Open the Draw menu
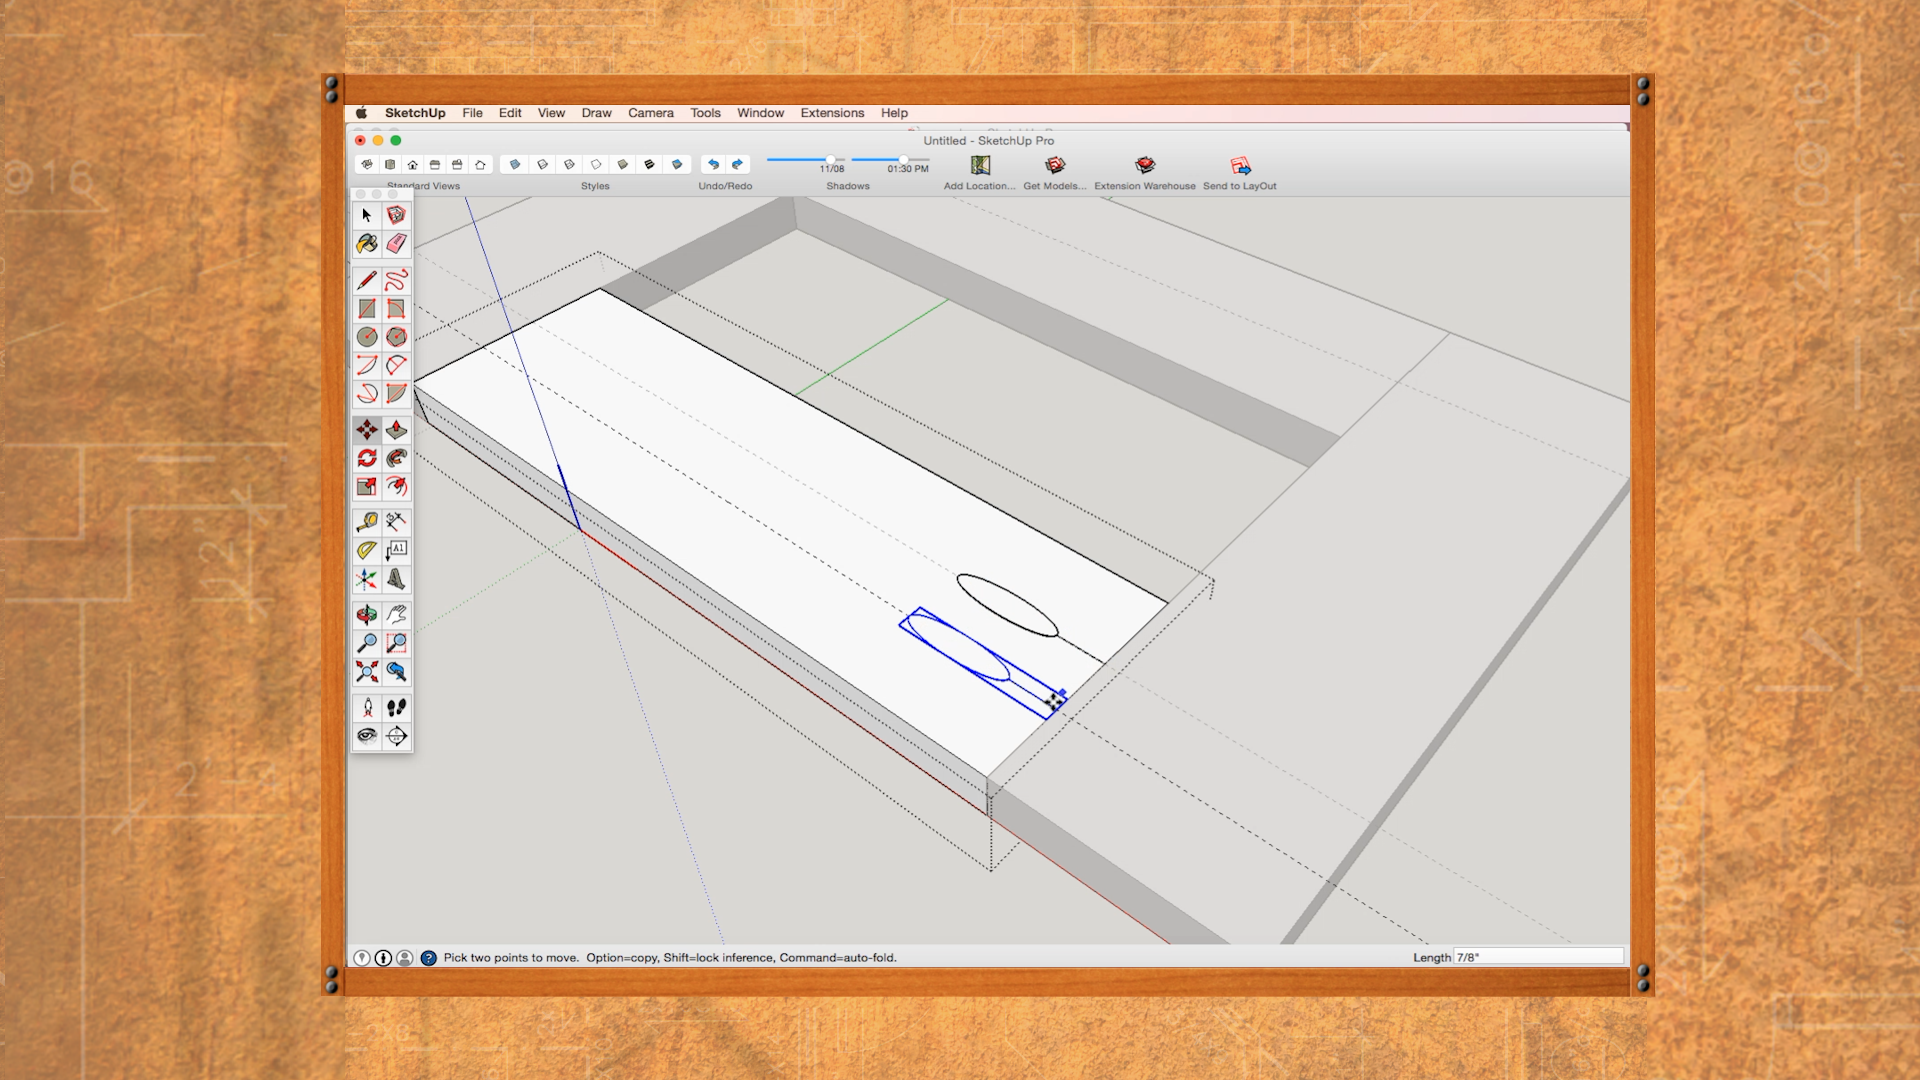1920x1080 pixels. [x=596, y=113]
